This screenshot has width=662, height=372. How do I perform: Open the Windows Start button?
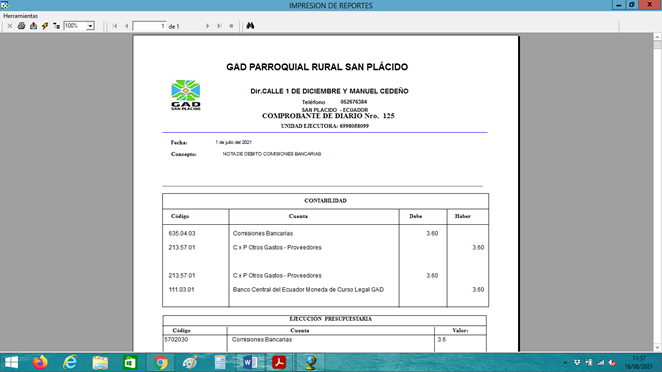point(11,362)
